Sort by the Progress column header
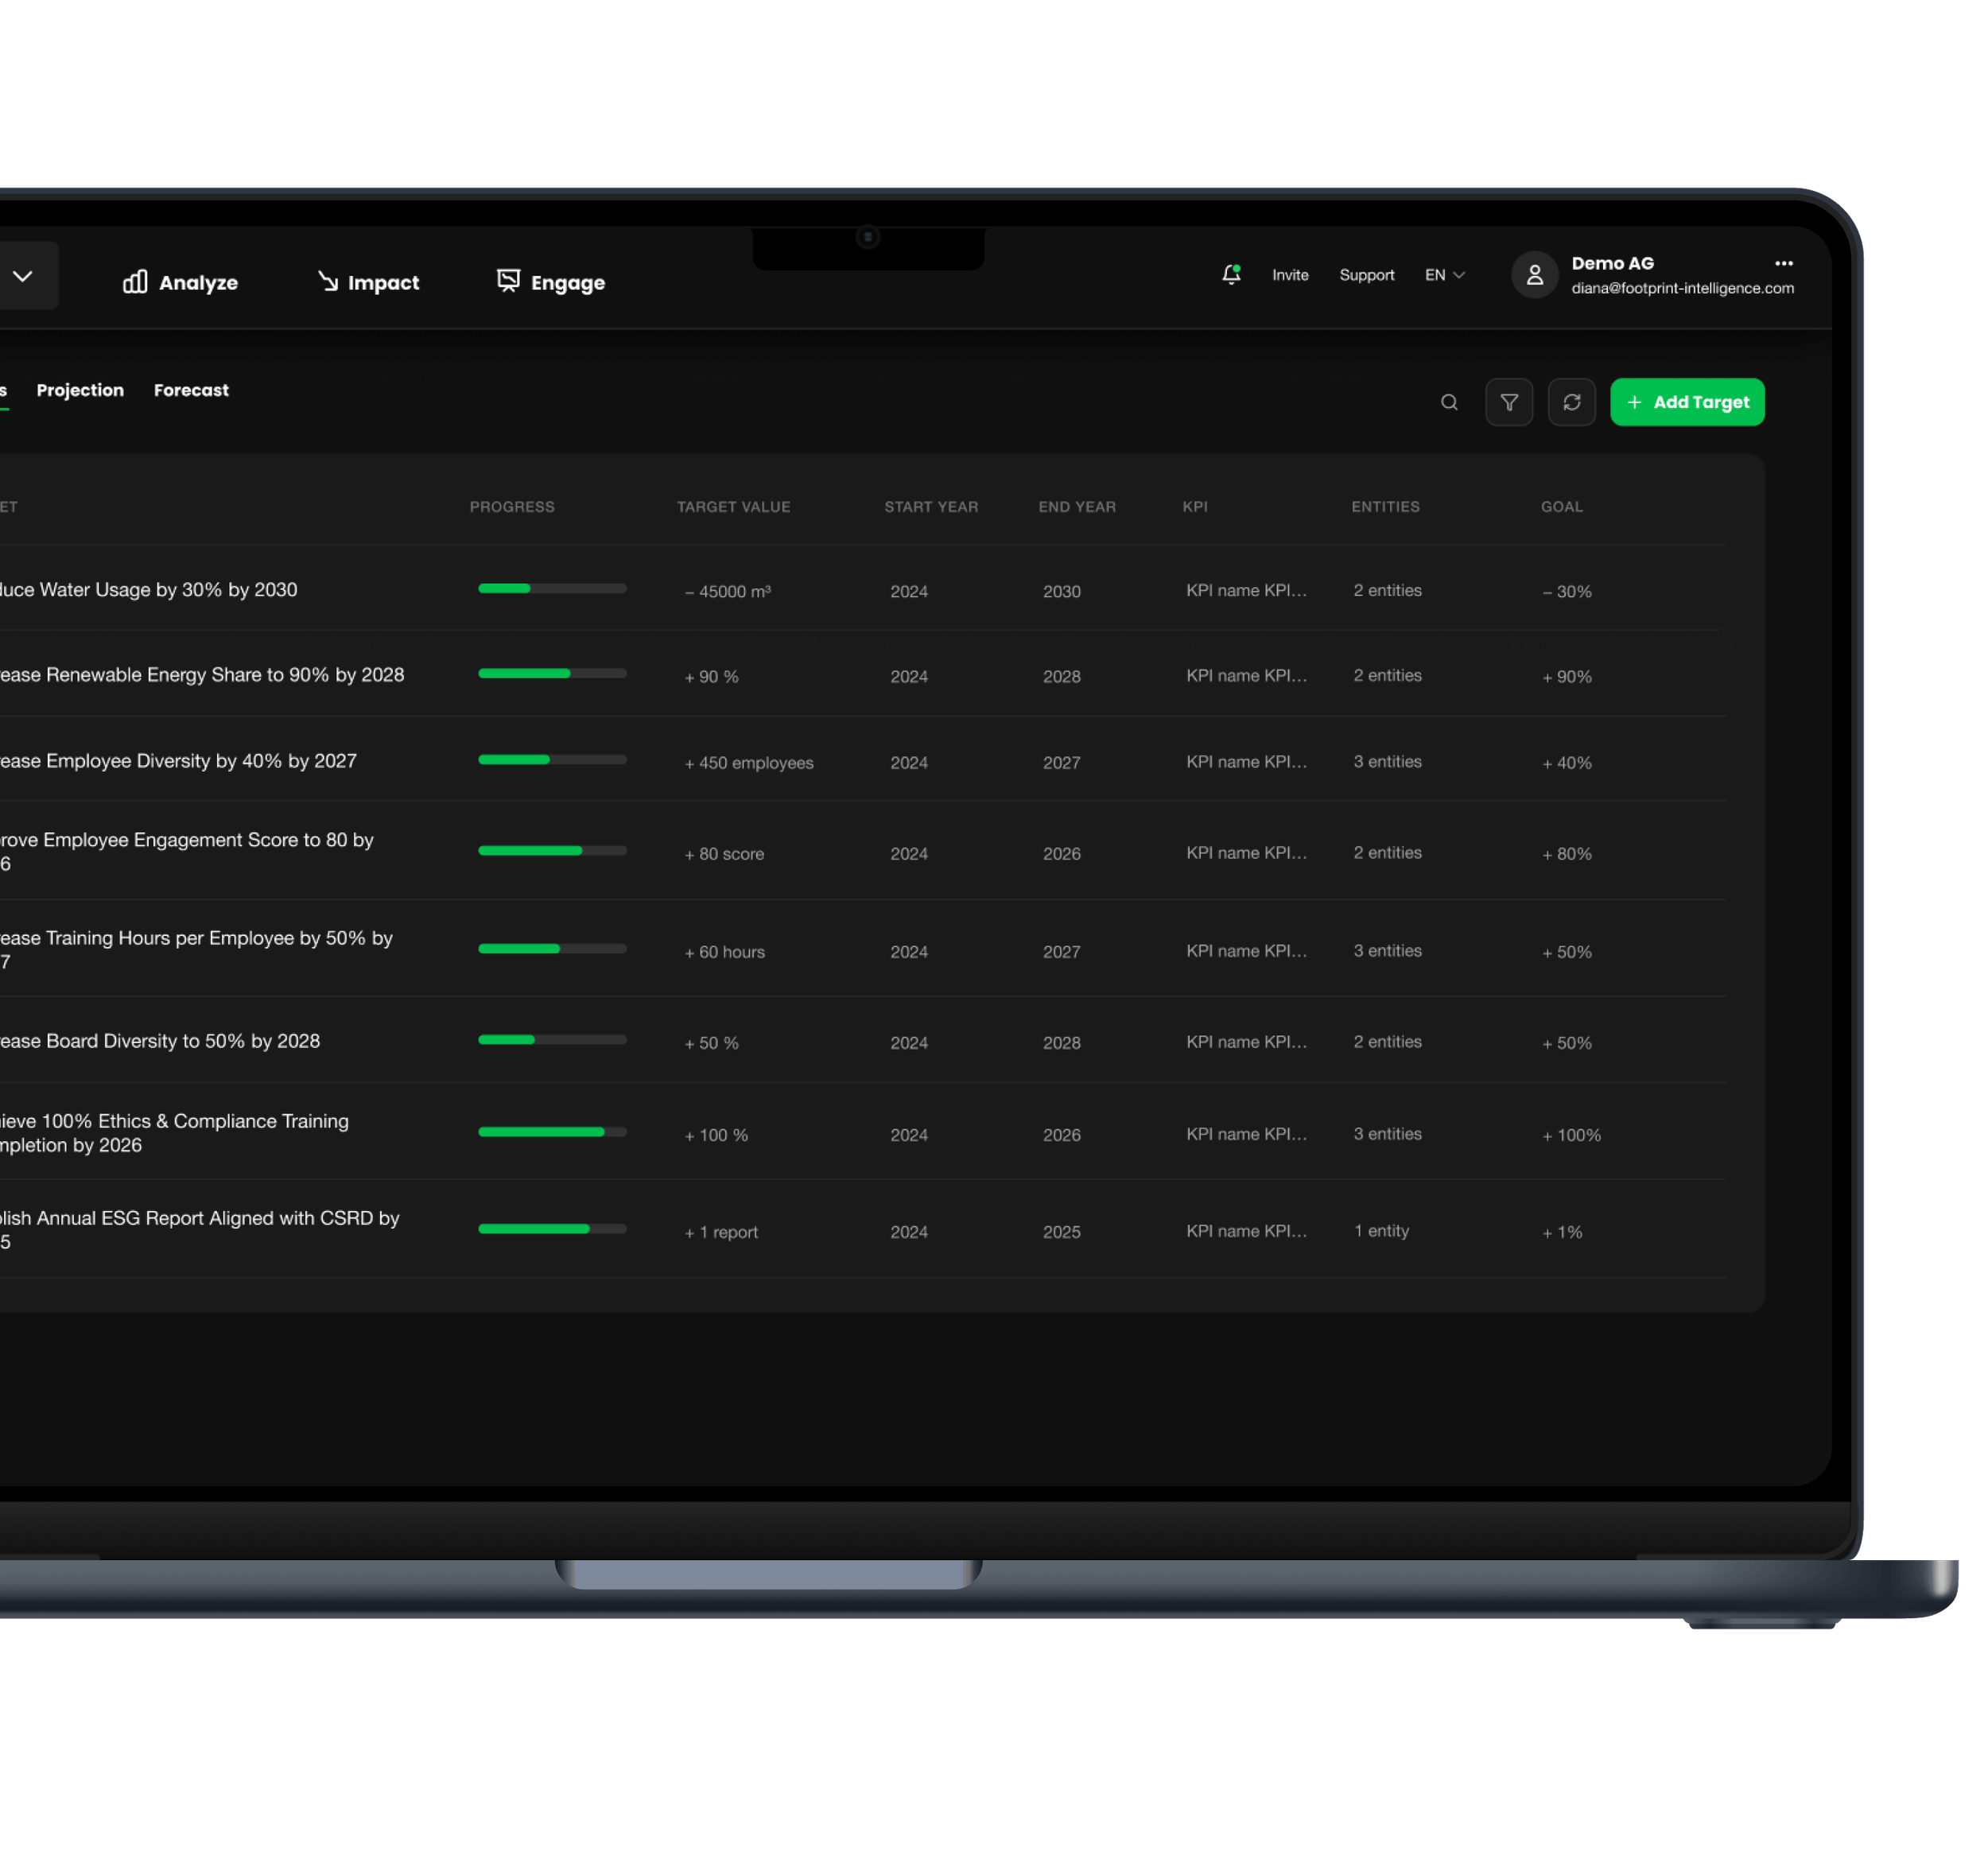The height and width of the screenshot is (1852, 1988). [512, 507]
